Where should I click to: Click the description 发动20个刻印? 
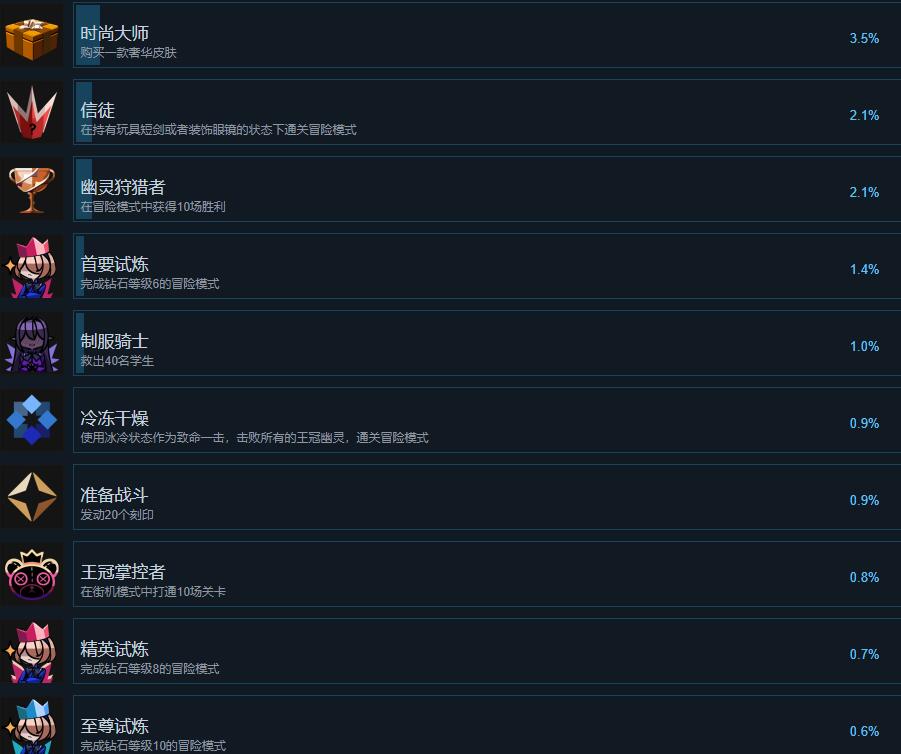pyautogui.click(x=117, y=515)
